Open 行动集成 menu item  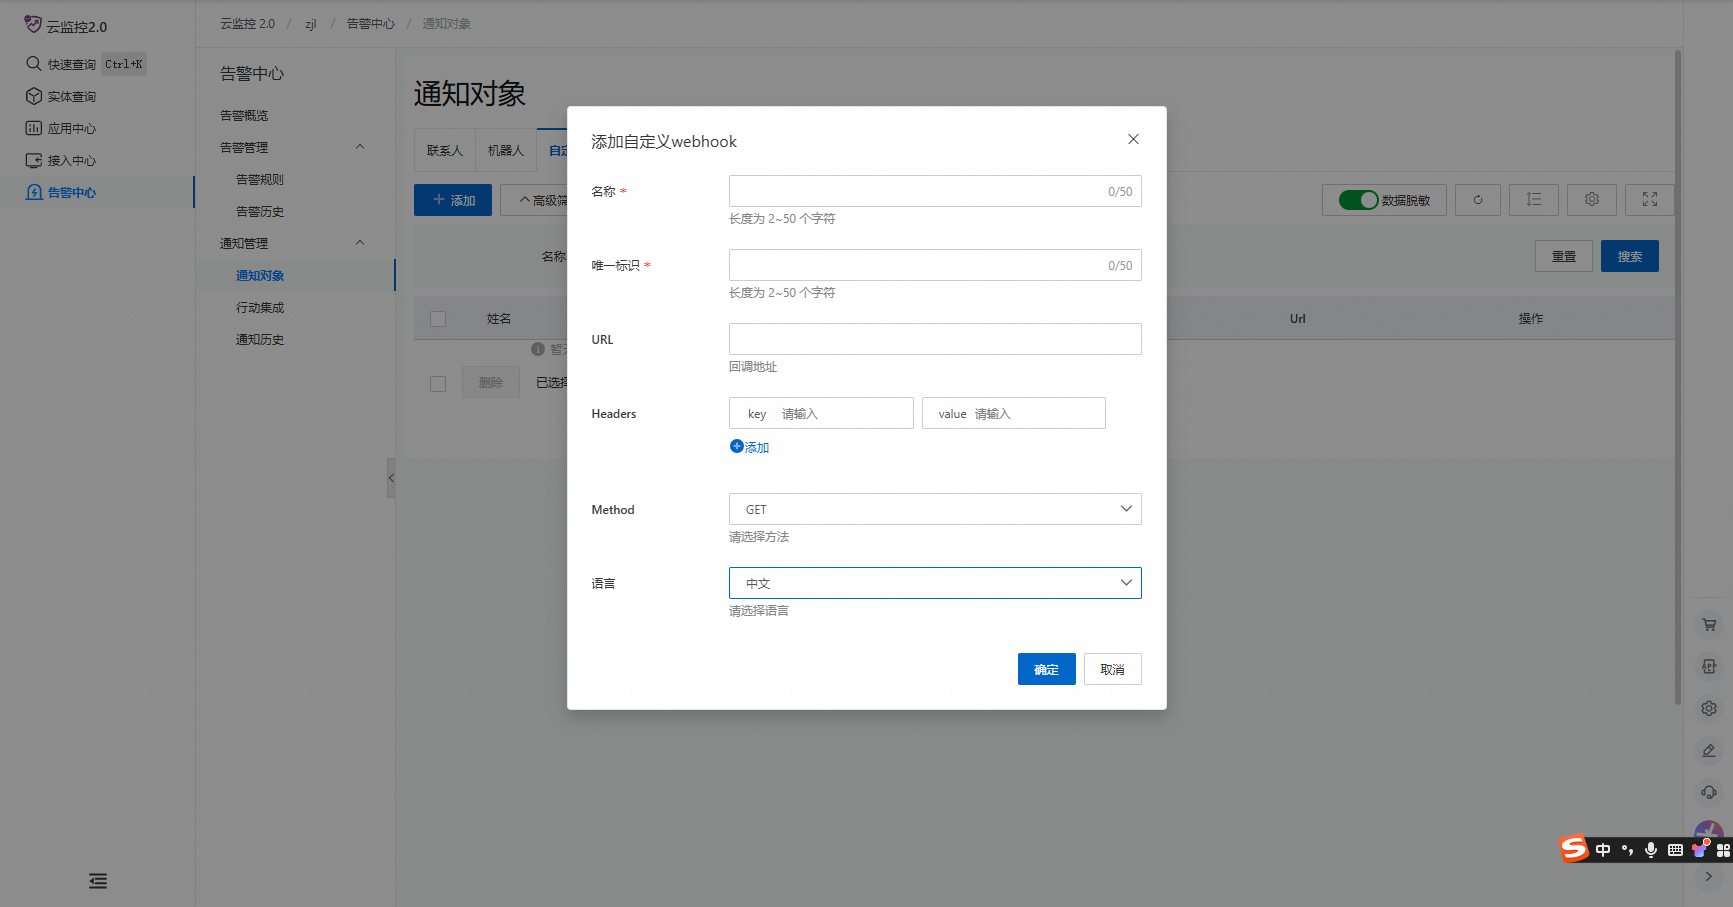coord(260,307)
